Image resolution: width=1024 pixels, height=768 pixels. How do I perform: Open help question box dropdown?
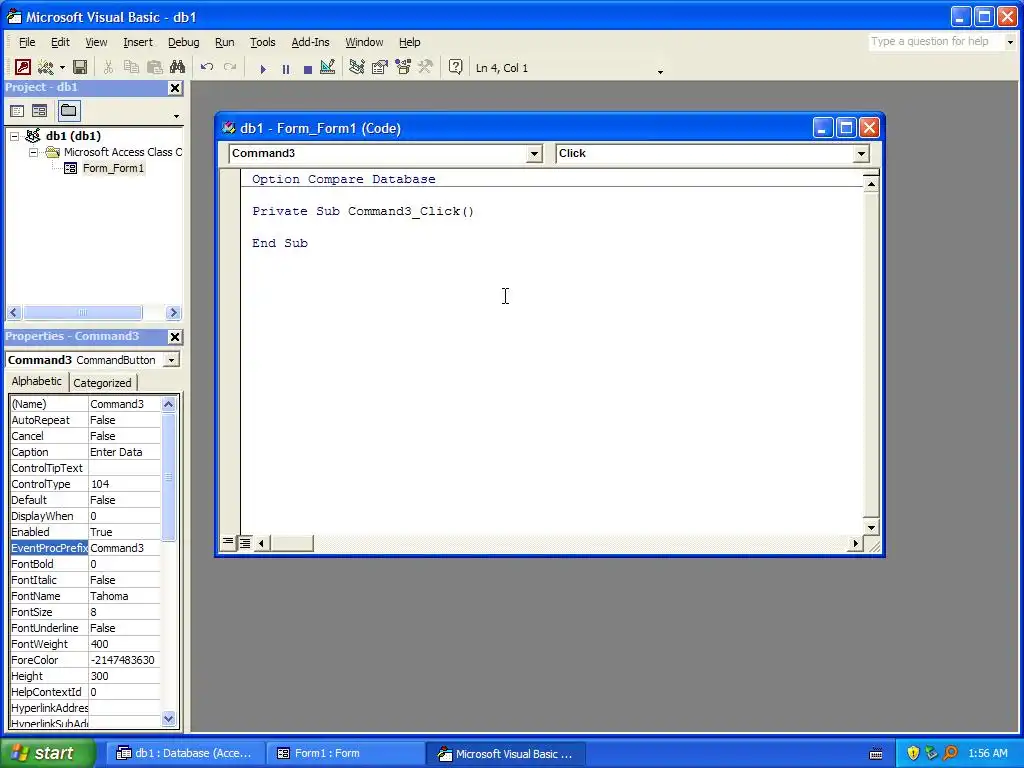click(1010, 42)
